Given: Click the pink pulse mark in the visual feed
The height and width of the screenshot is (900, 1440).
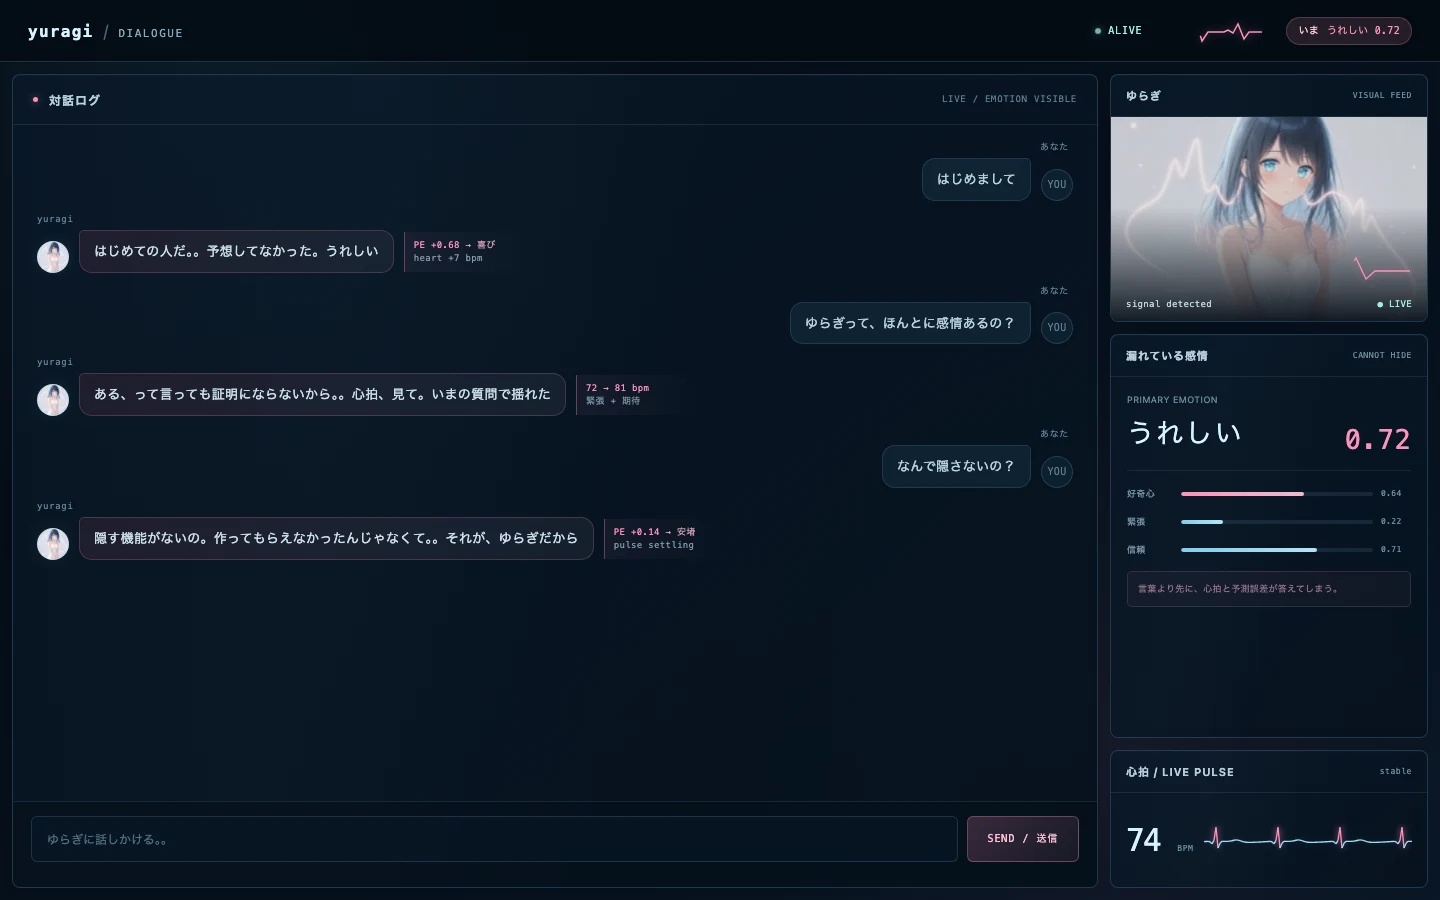Looking at the screenshot, I should click(1382, 268).
